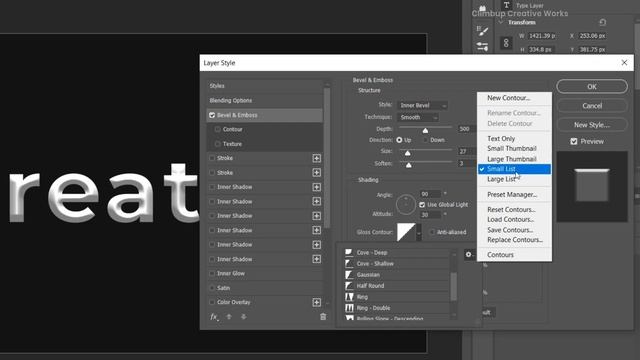Toggle the Use Global Light checkbox
640x360 pixels.
click(x=422, y=204)
